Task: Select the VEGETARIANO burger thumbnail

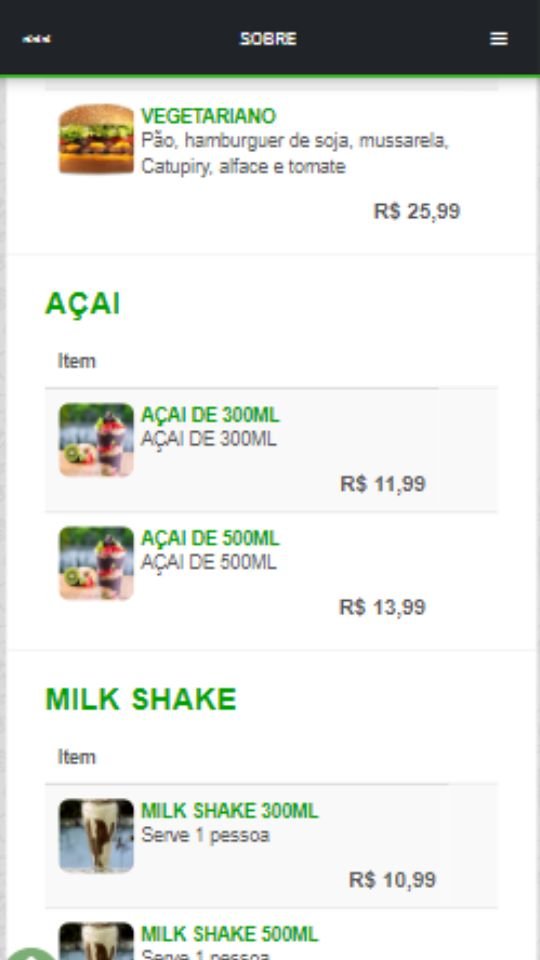Action: [x=96, y=139]
